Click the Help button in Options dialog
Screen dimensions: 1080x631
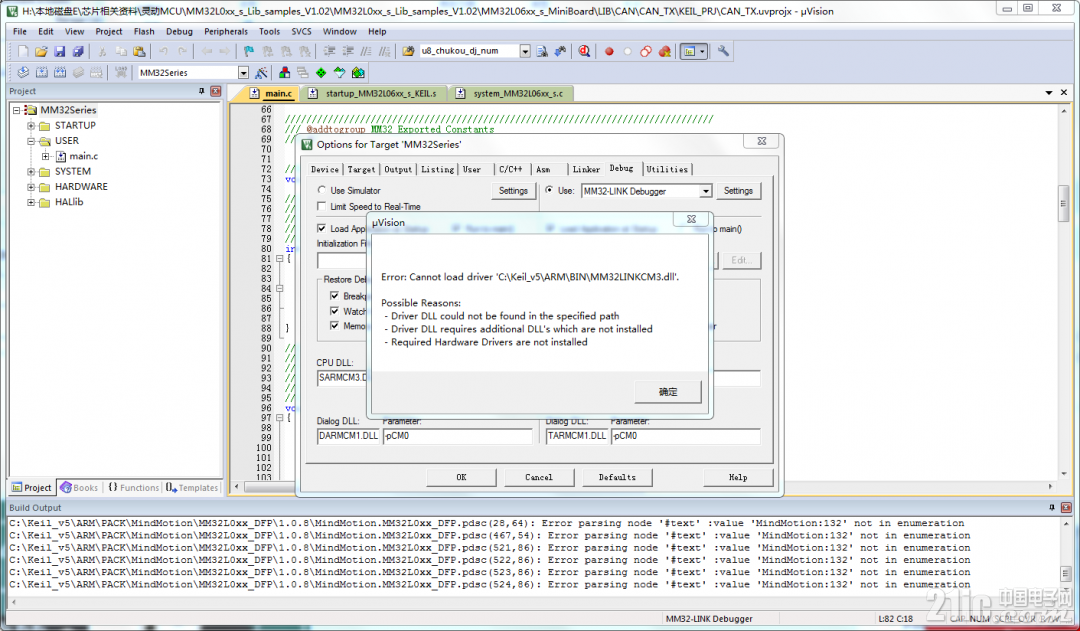(738, 477)
